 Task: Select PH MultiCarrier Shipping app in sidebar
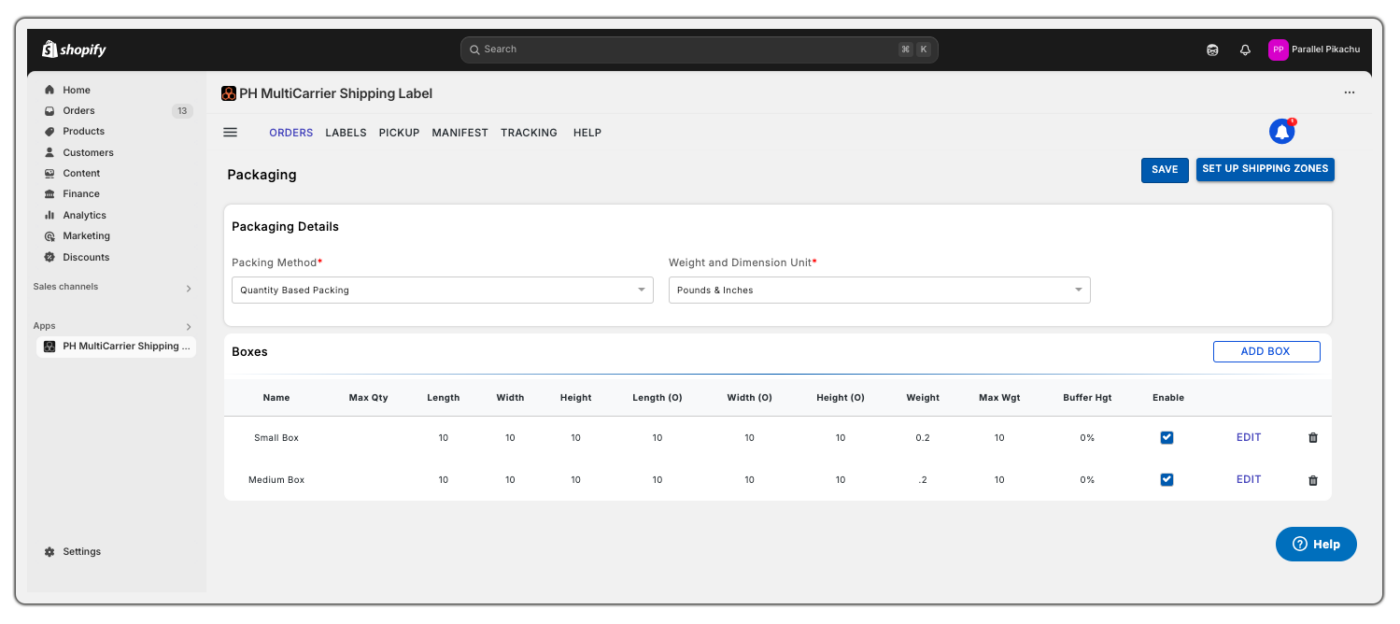pos(116,346)
